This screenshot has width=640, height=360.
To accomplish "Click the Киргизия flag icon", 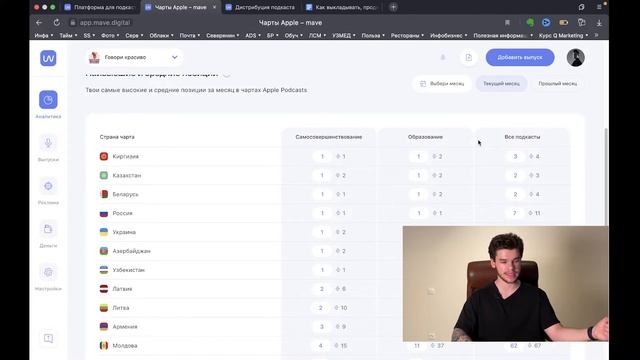I will [x=104, y=156].
